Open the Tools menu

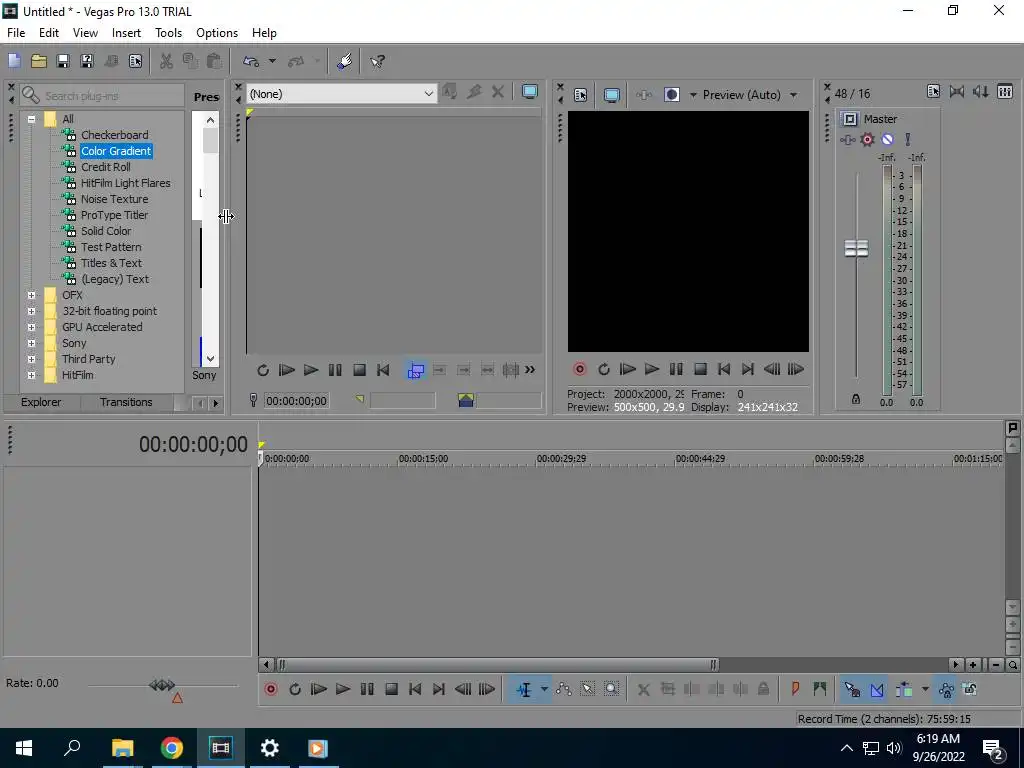click(168, 33)
